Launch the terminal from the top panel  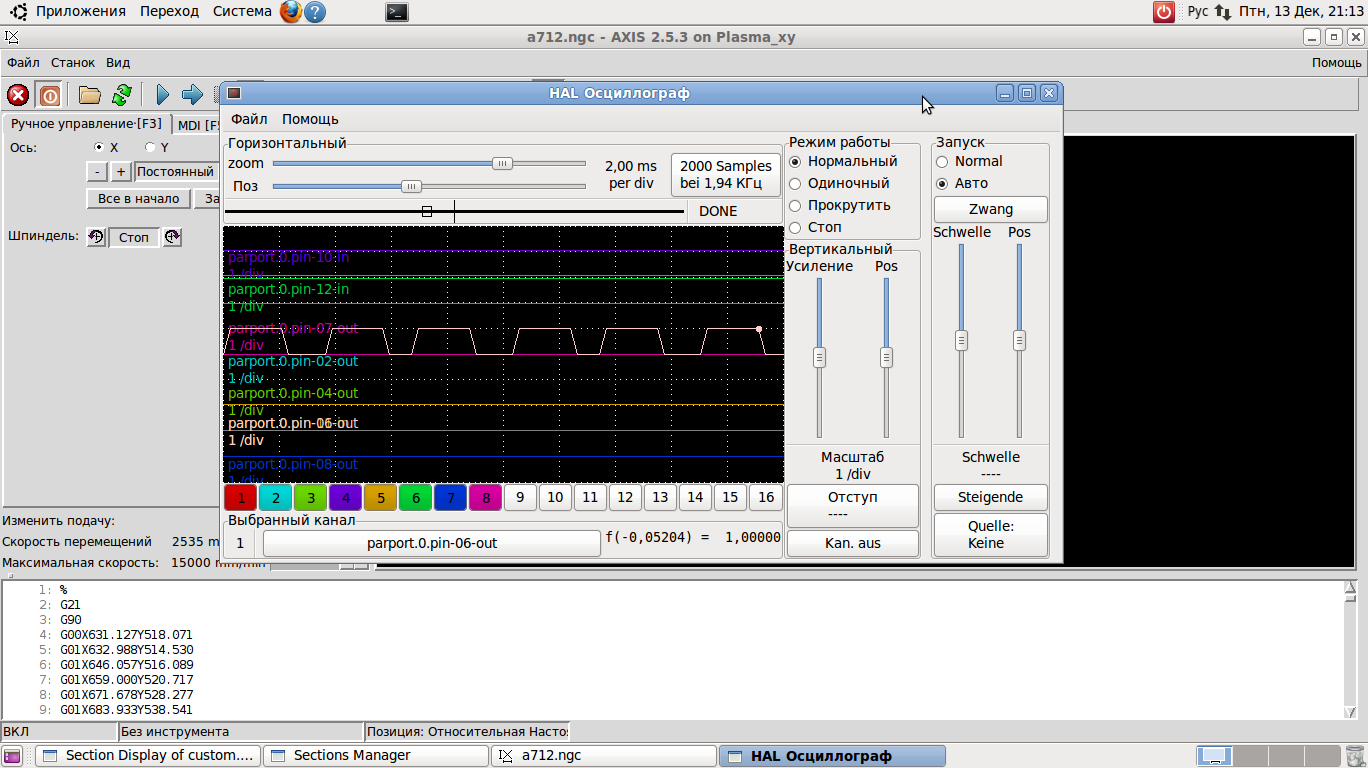click(x=397, y=12)
